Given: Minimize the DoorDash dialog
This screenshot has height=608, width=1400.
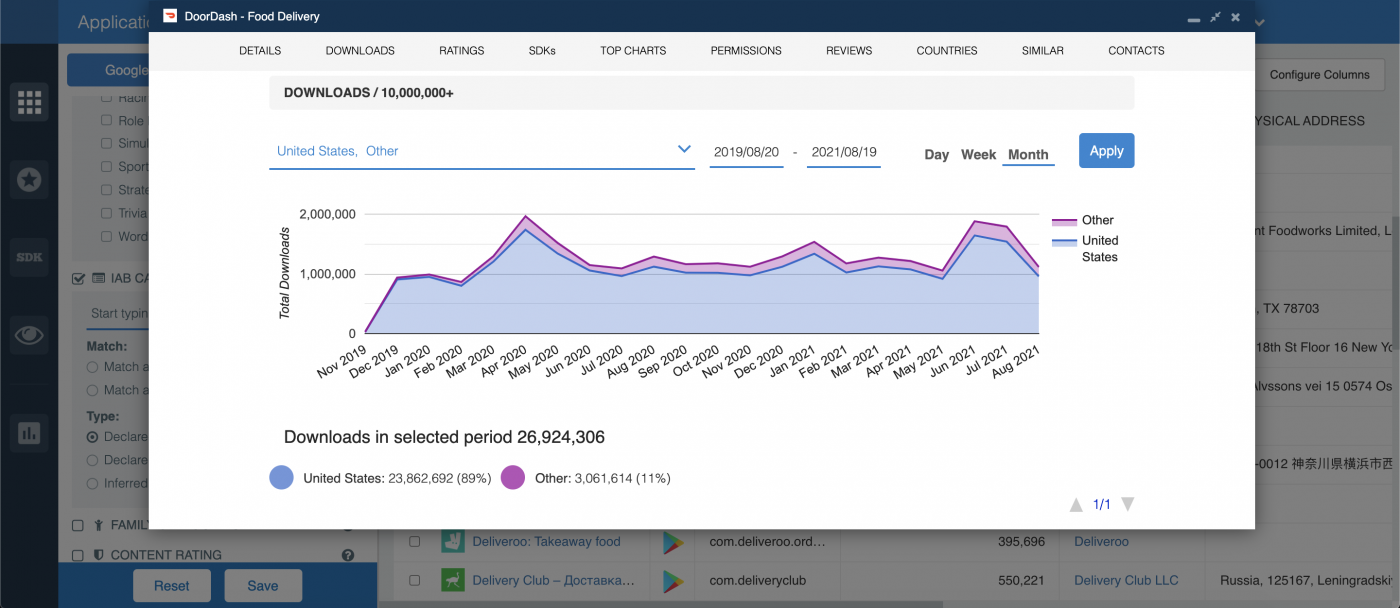Looking at the screenshot, I should click(1192, 18).
